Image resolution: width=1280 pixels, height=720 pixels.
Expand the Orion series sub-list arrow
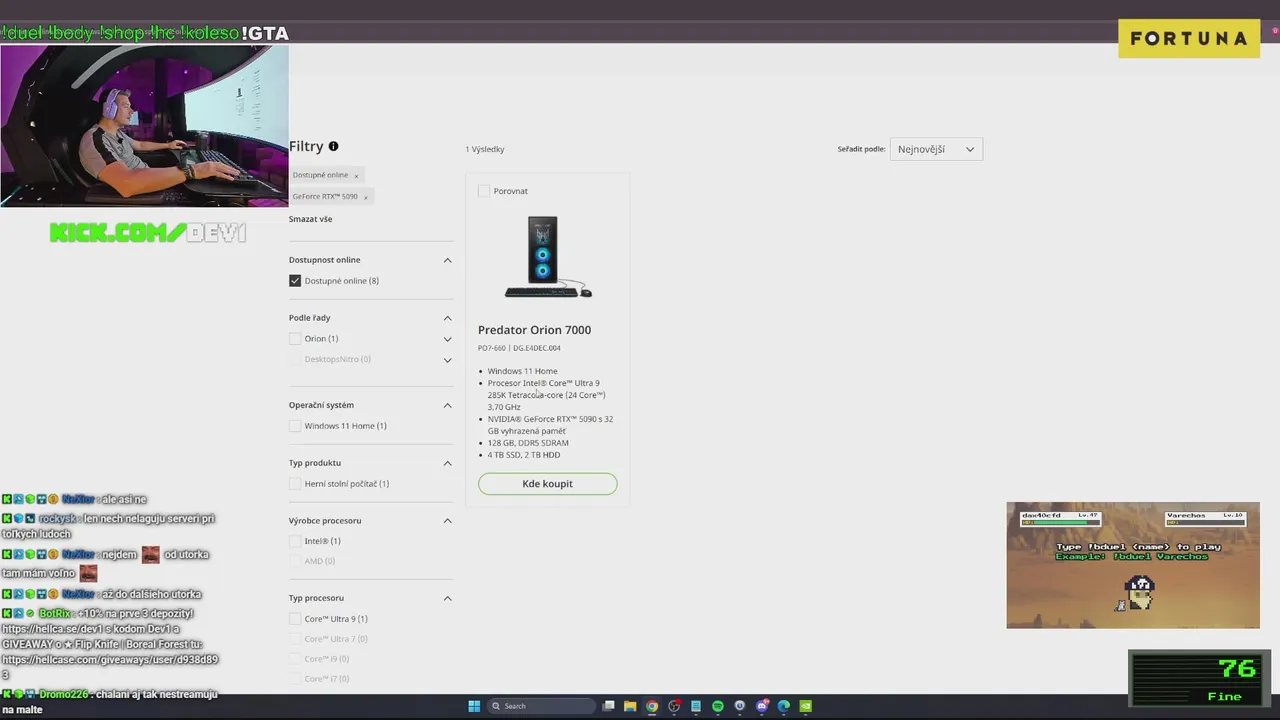(447, 339)
